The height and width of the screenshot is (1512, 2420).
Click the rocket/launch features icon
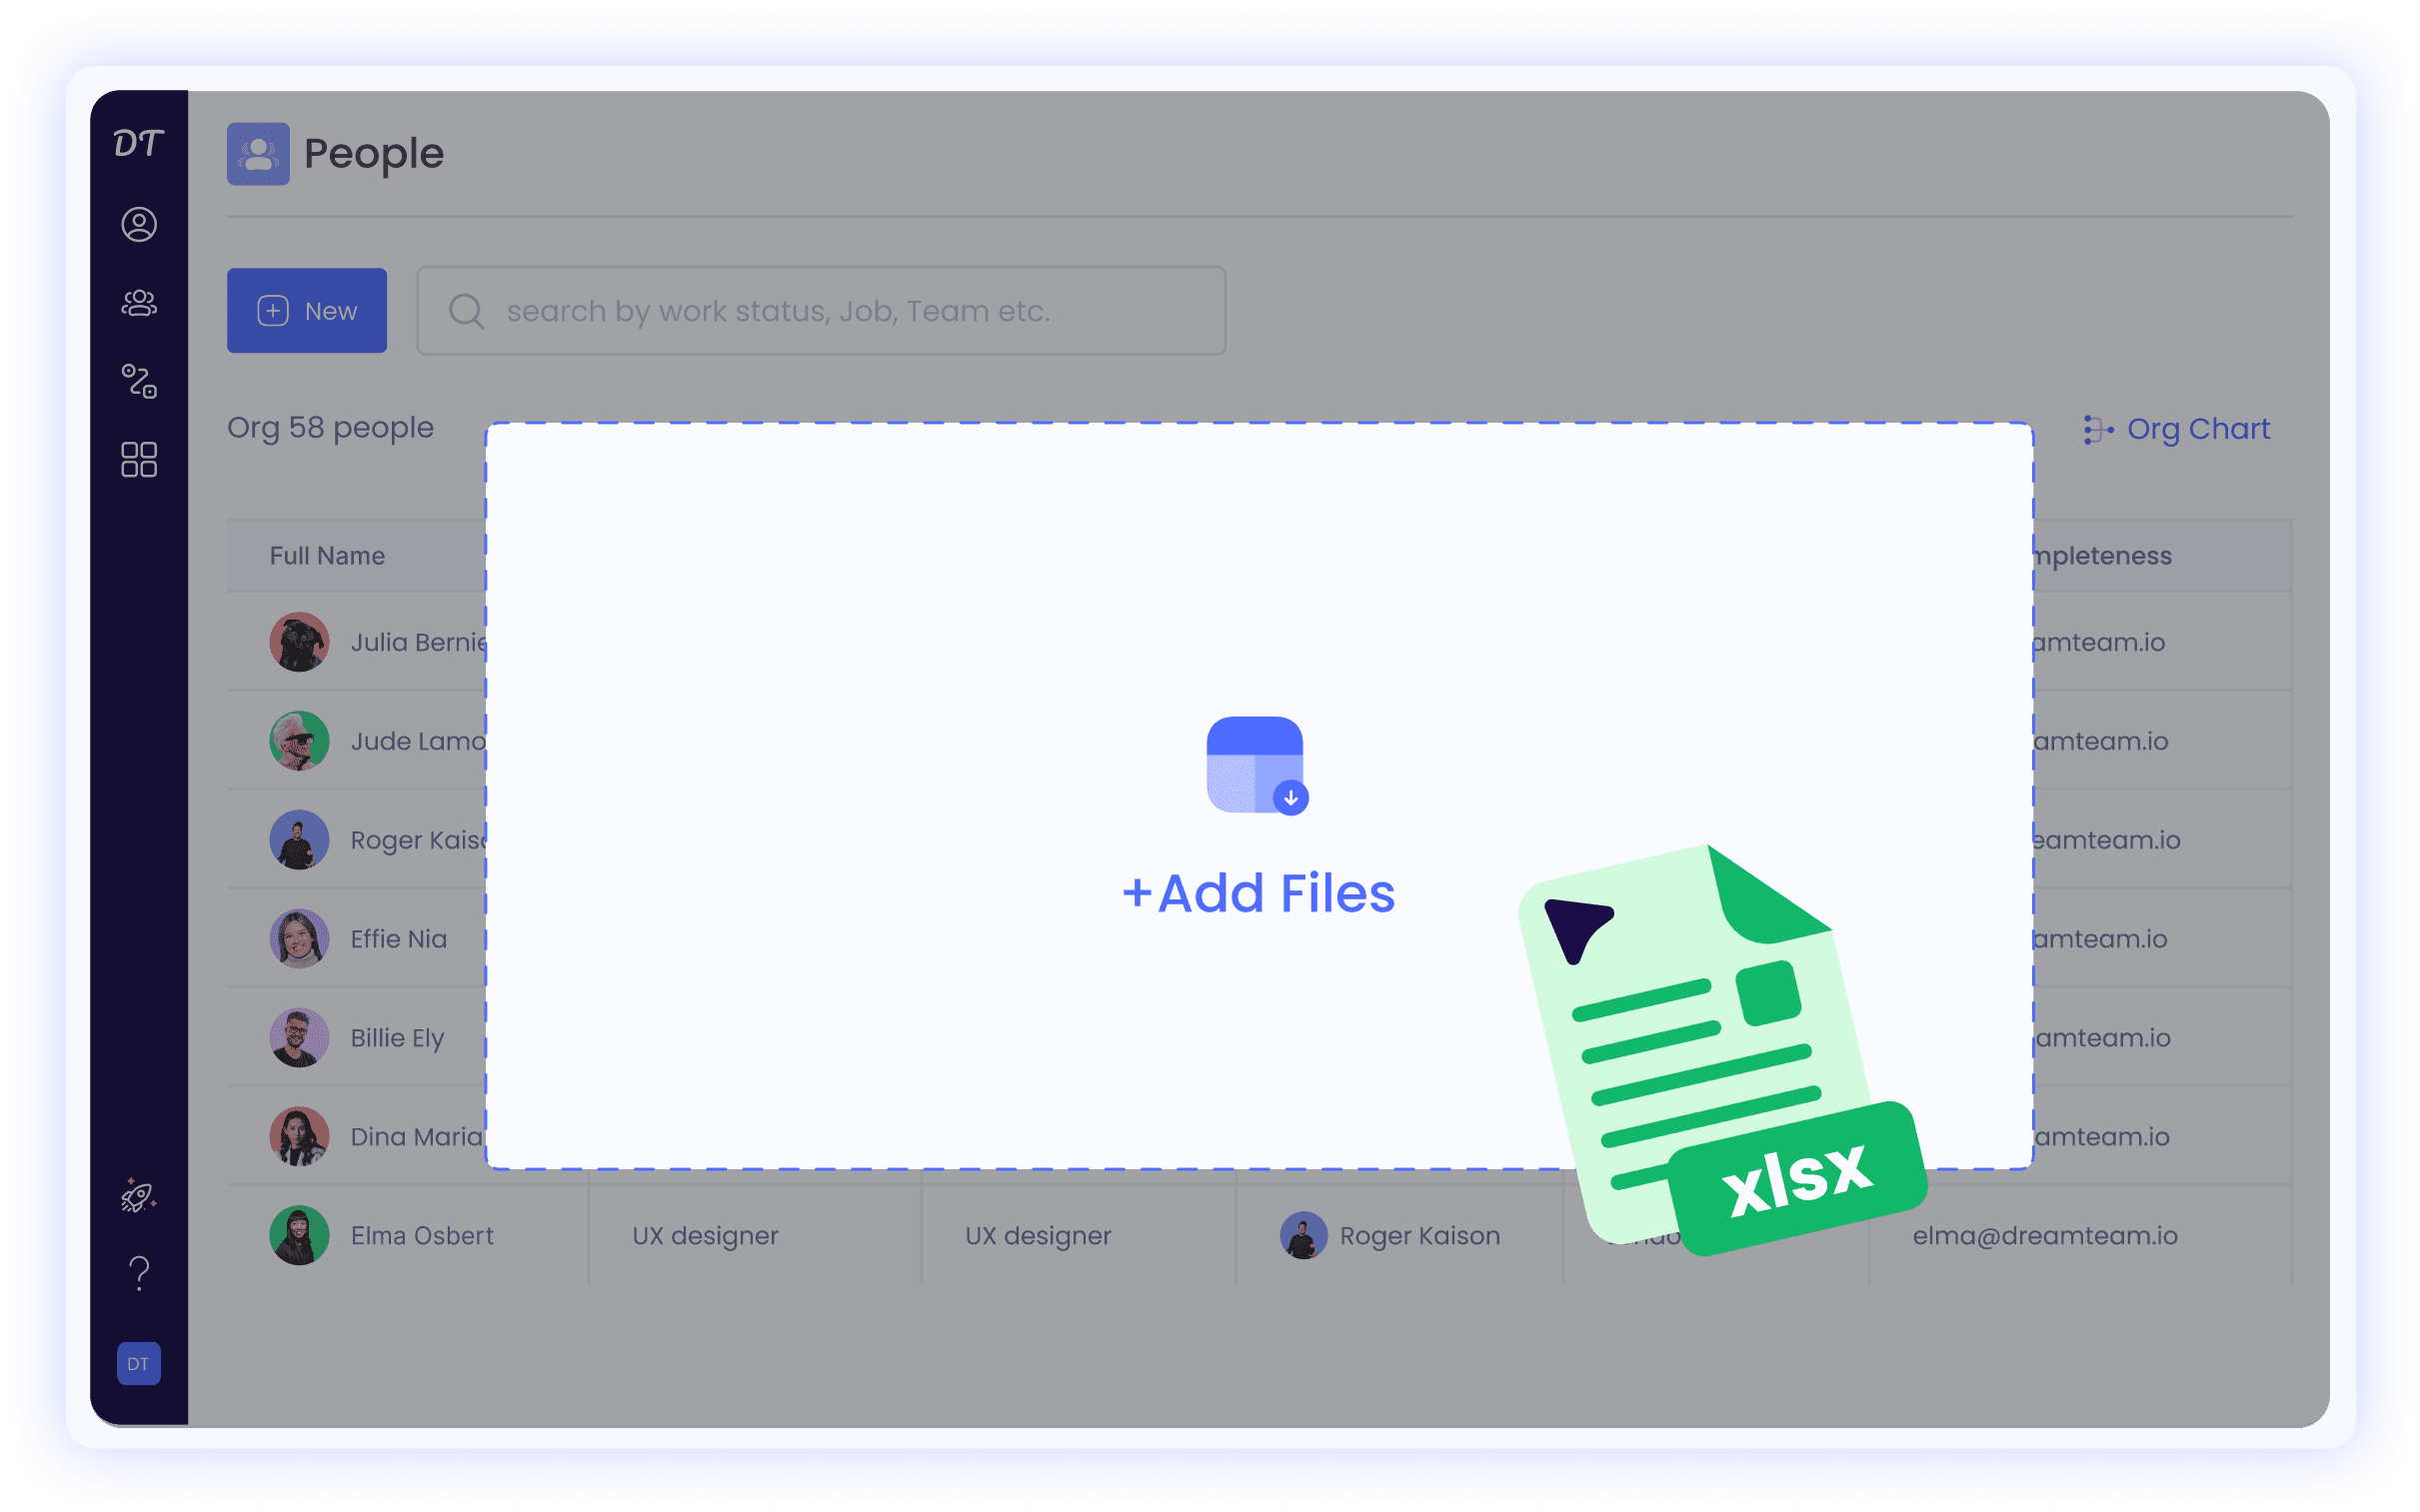(138, 1198)
